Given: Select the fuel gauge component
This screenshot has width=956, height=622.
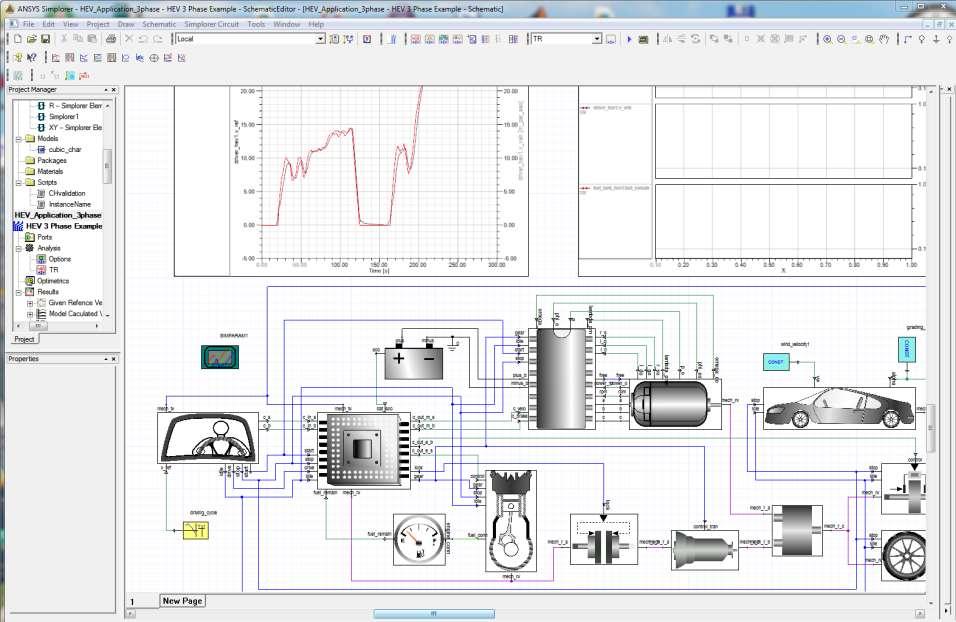Looking at the screenshot, I should pyautogui.click(x=419, y=540).
